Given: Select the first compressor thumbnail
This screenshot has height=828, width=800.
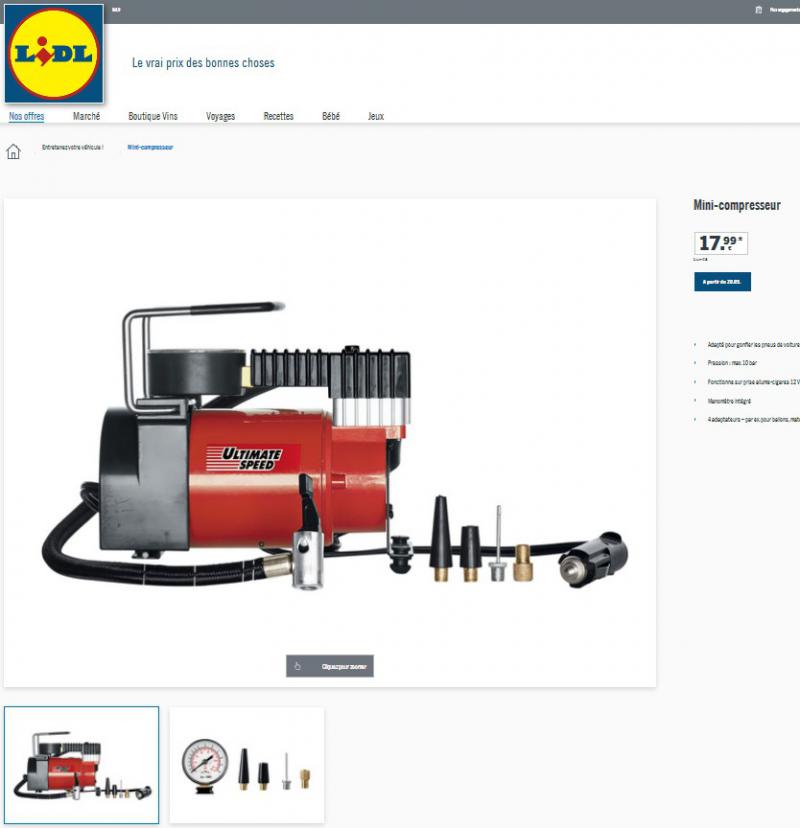Looking at the screenshot, I should tap(81, 765).
